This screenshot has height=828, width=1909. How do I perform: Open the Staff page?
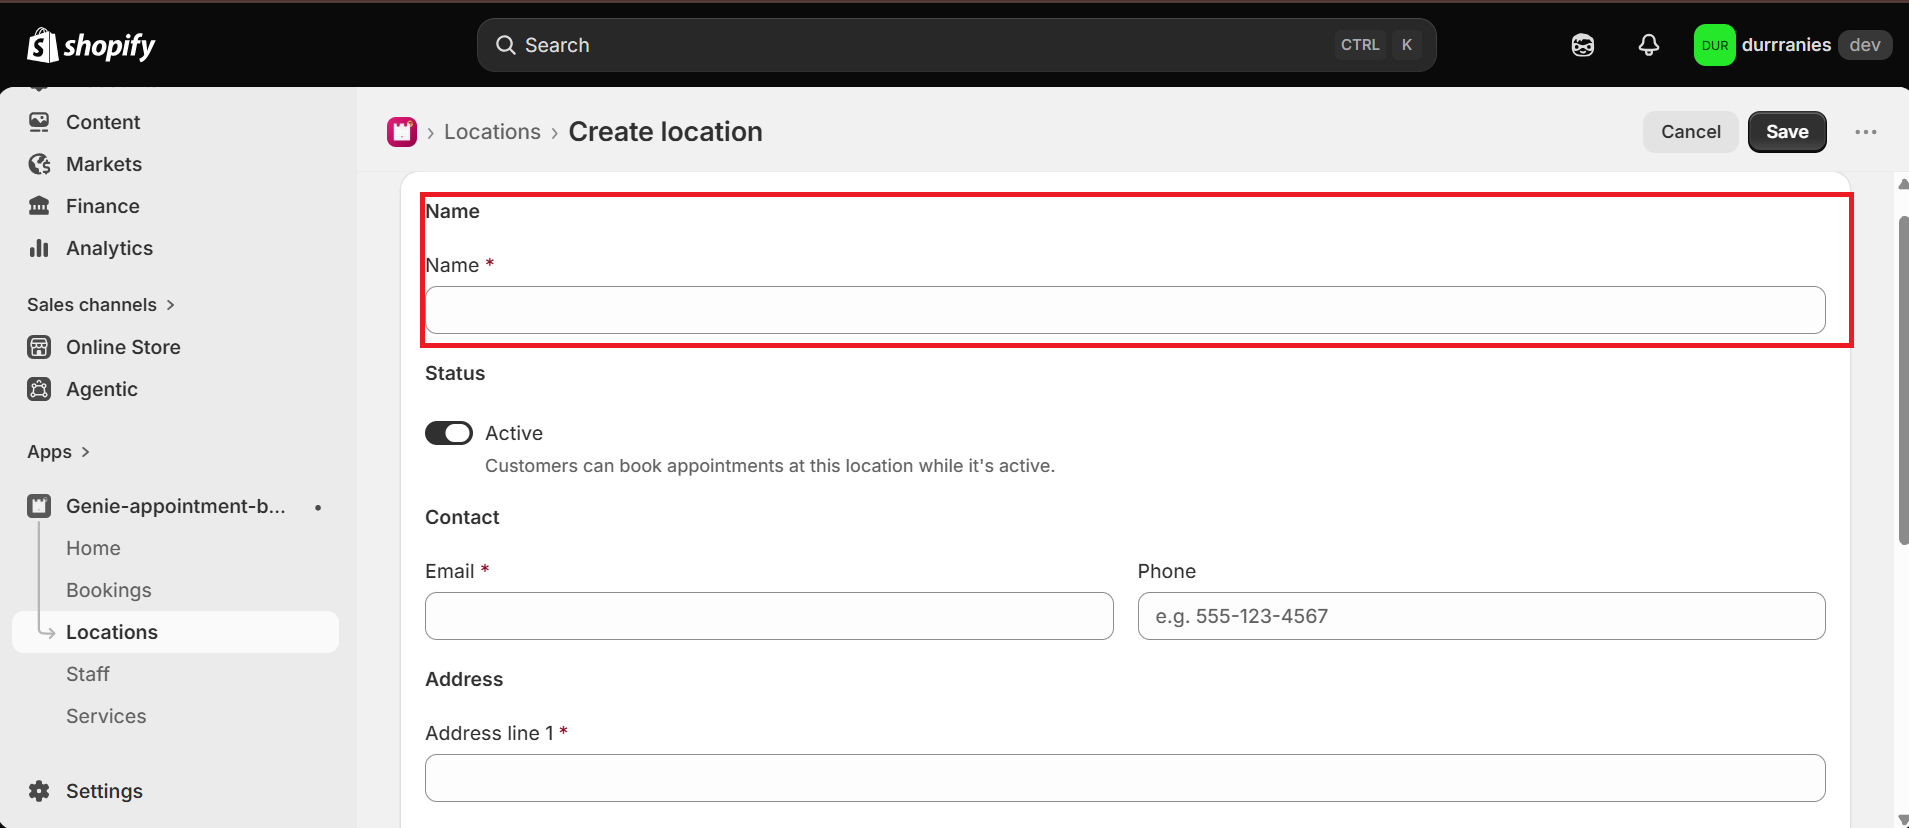[88, 674]
